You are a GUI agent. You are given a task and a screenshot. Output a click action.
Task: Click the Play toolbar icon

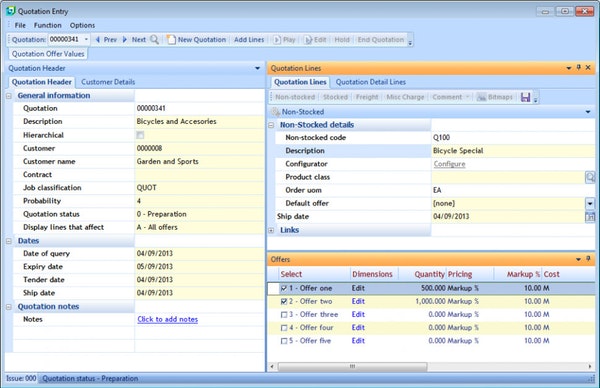277,40
